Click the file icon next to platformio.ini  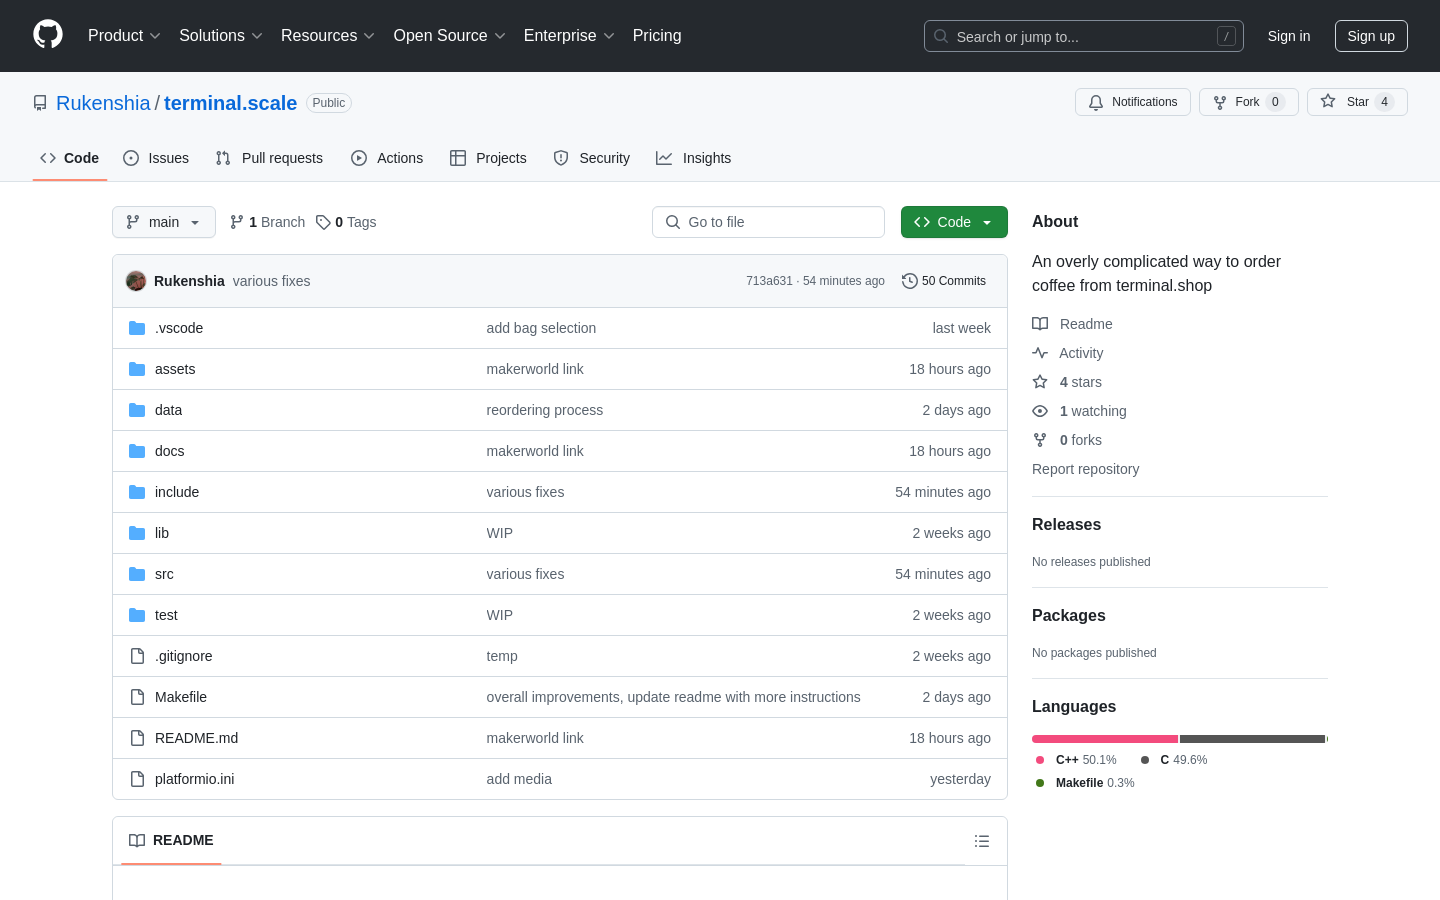point(137,779)
